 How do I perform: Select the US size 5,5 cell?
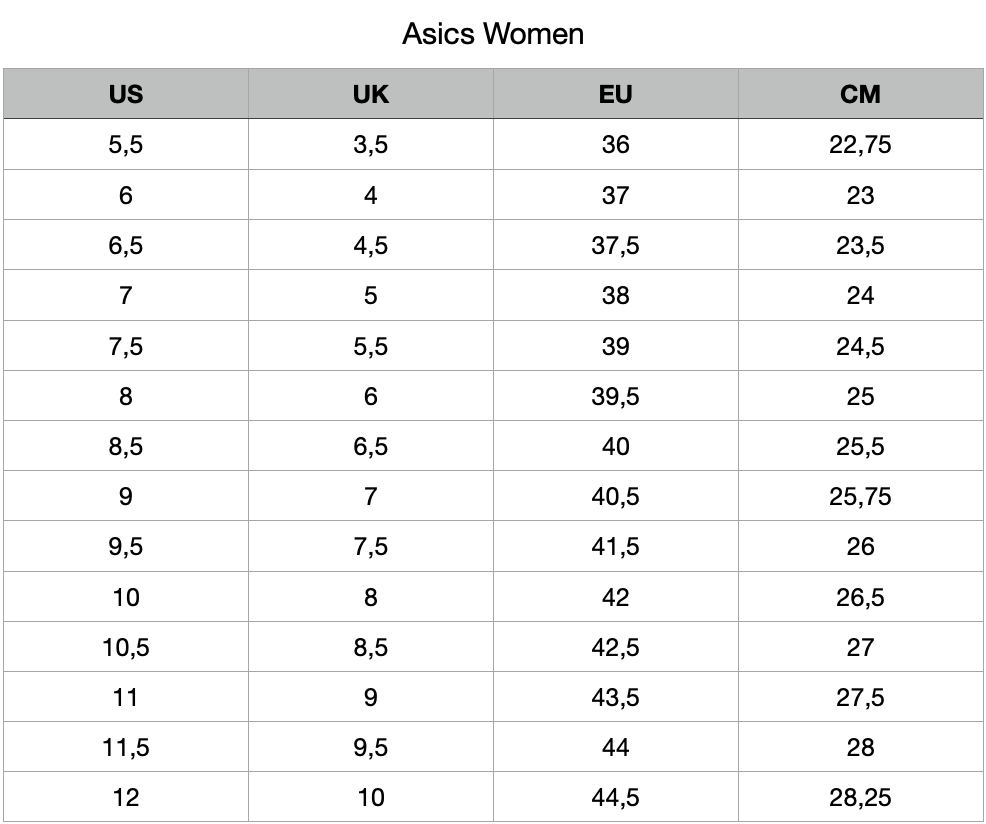tap(126, 144)
